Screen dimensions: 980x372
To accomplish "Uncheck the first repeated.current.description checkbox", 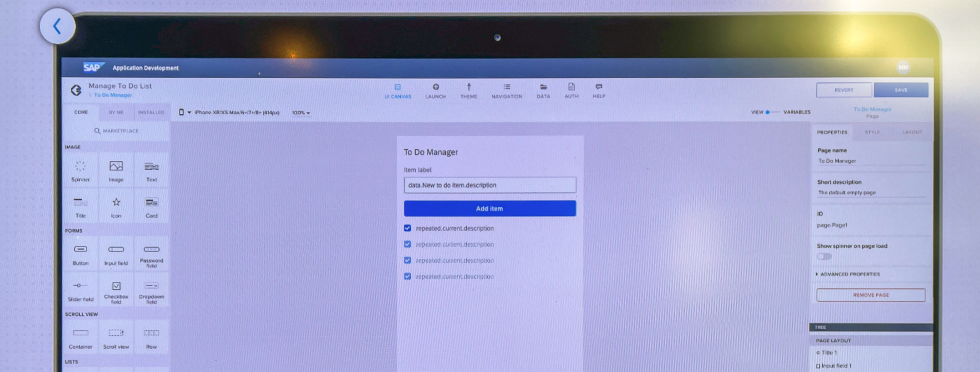I will (408, 228).
